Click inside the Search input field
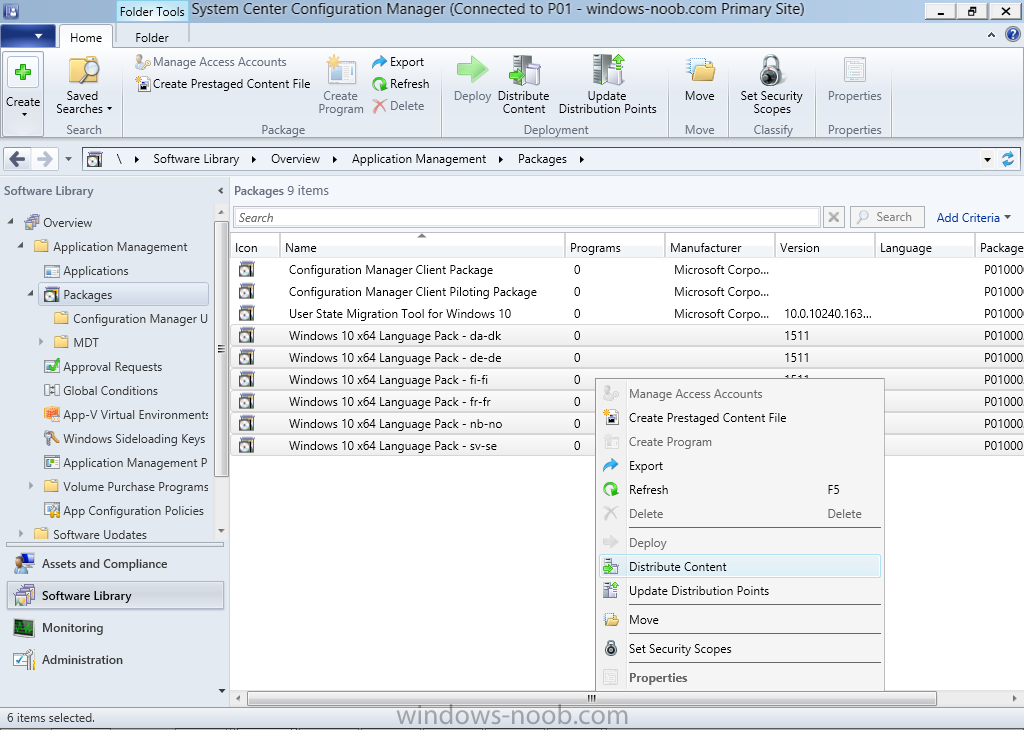The height and width of the screenshot is (730, 1024). pos(526,217)
